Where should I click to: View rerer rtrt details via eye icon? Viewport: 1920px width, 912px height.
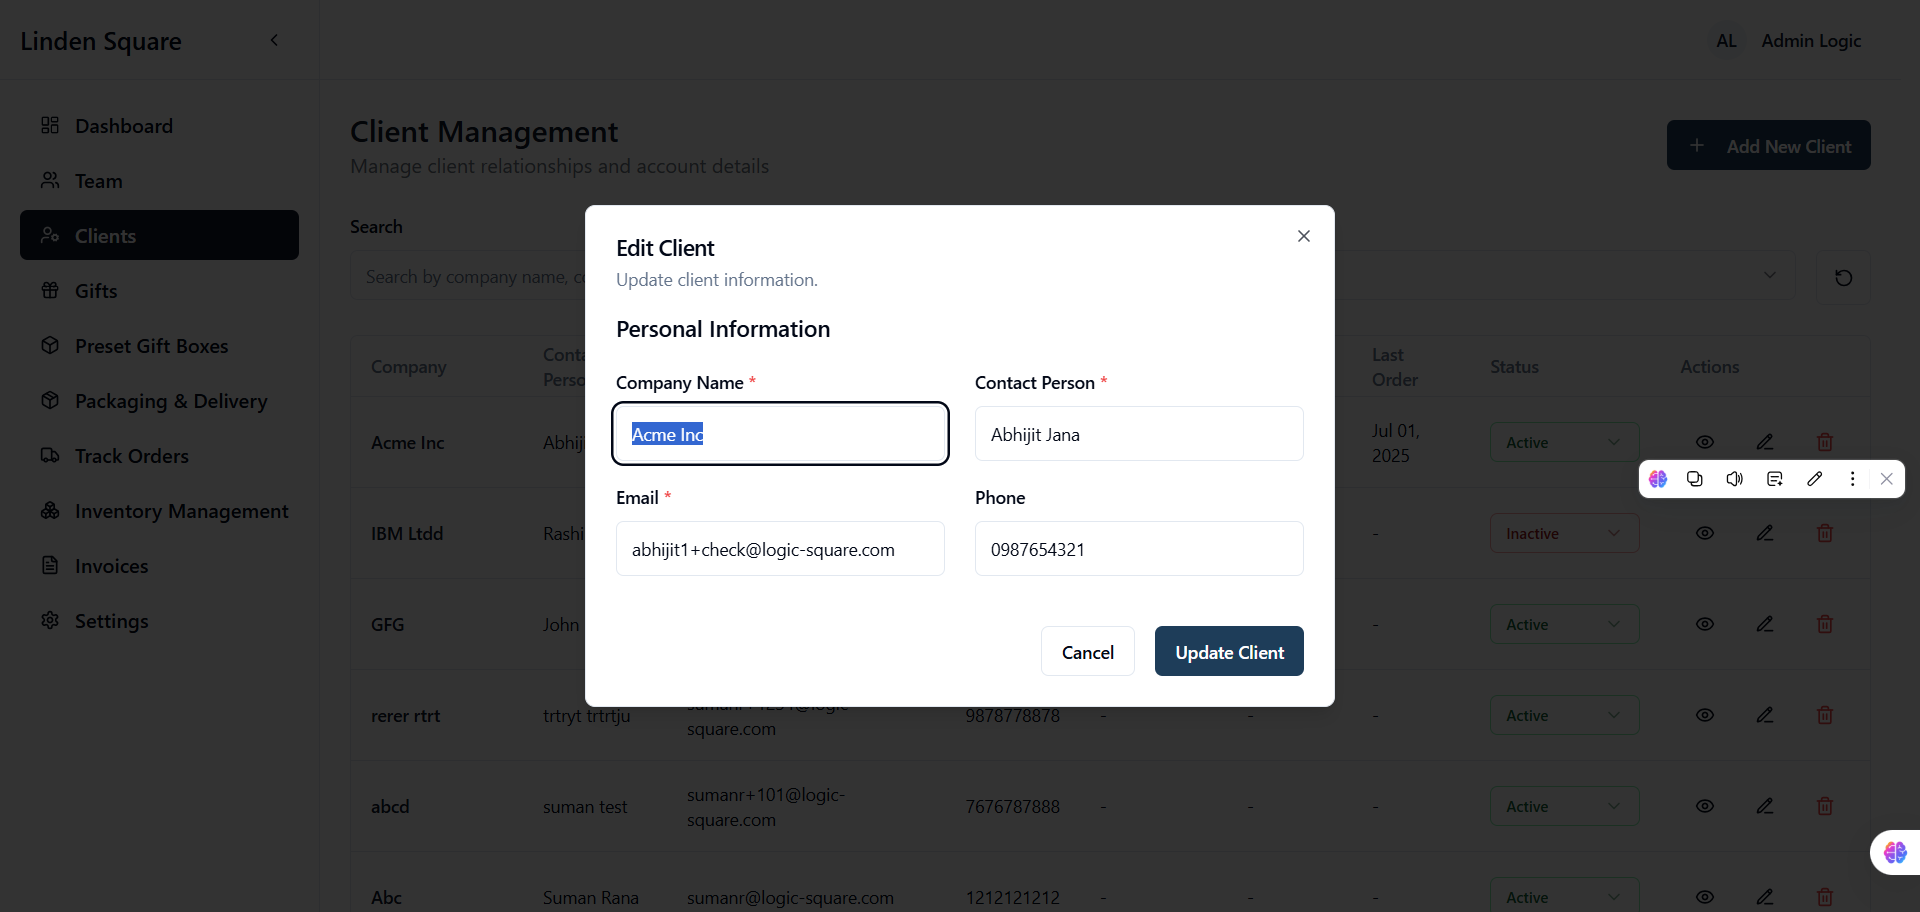(1705, 715)
